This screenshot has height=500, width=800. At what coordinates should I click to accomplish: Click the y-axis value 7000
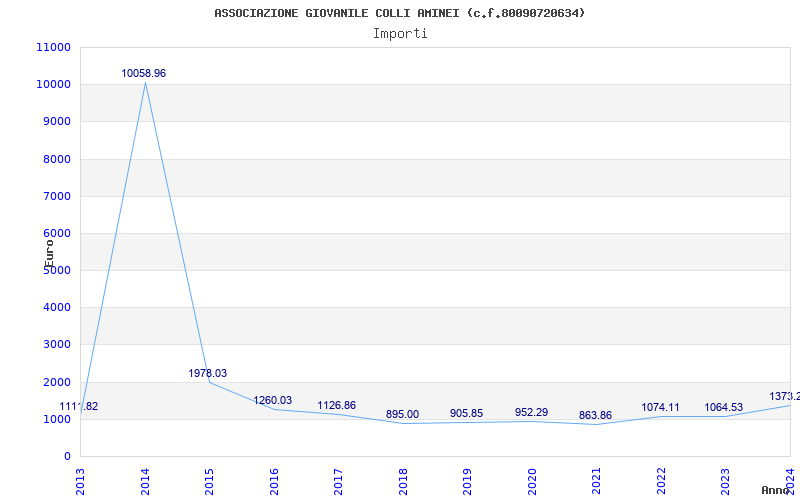pos(57,196)
